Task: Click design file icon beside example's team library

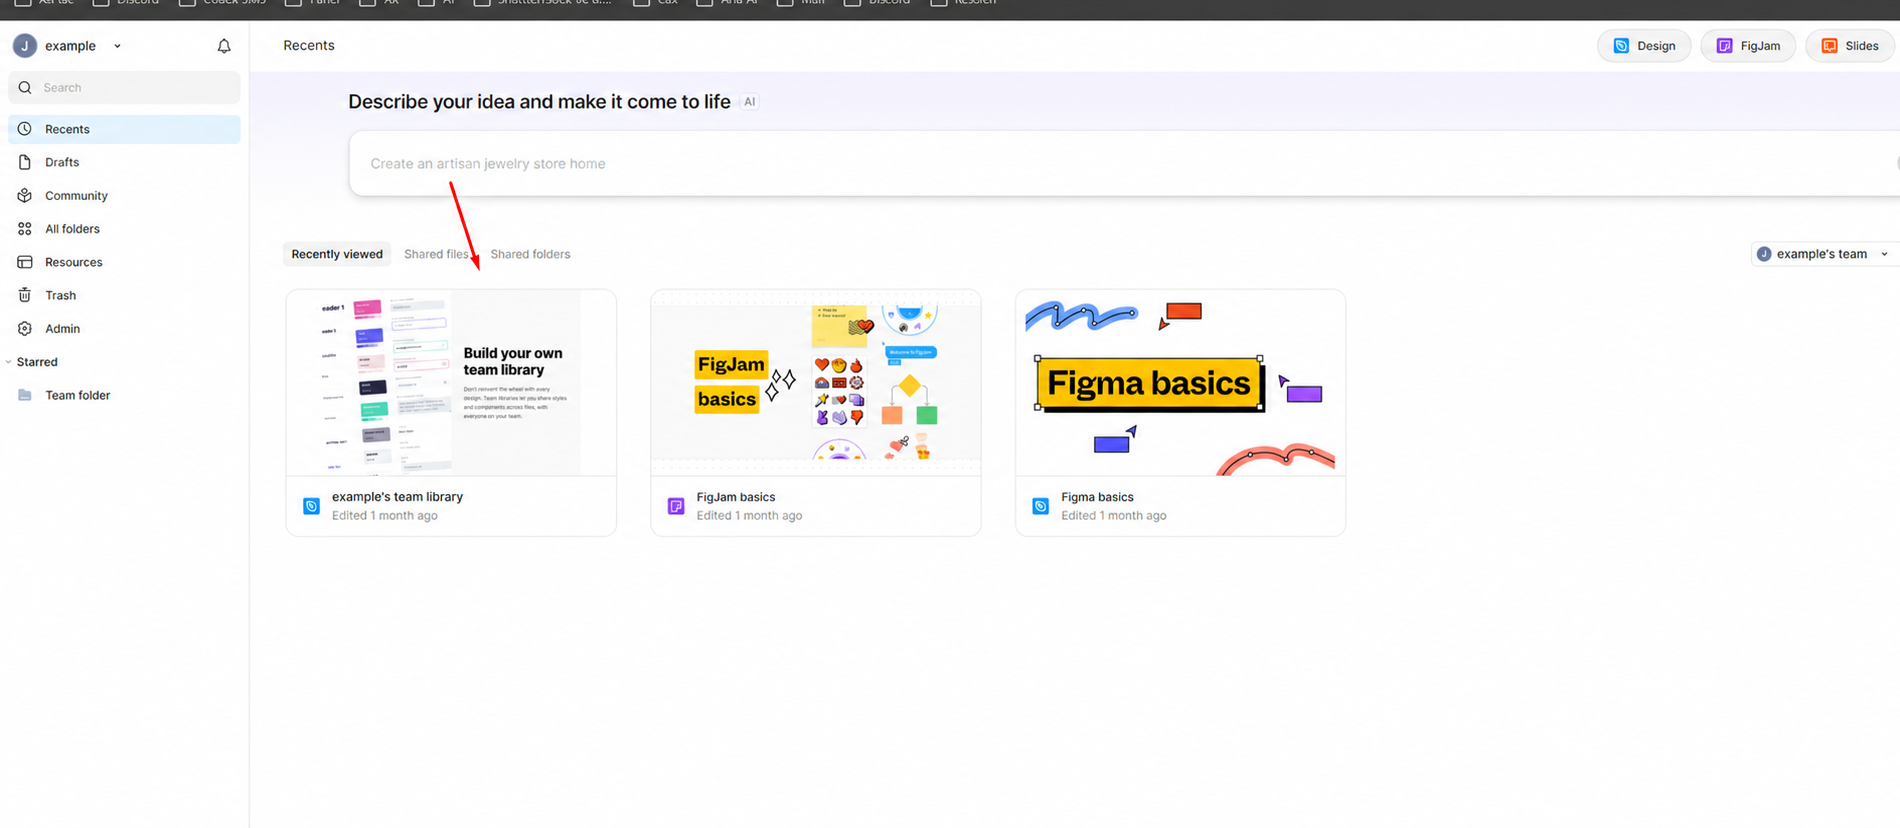Action: coord(311,506)
